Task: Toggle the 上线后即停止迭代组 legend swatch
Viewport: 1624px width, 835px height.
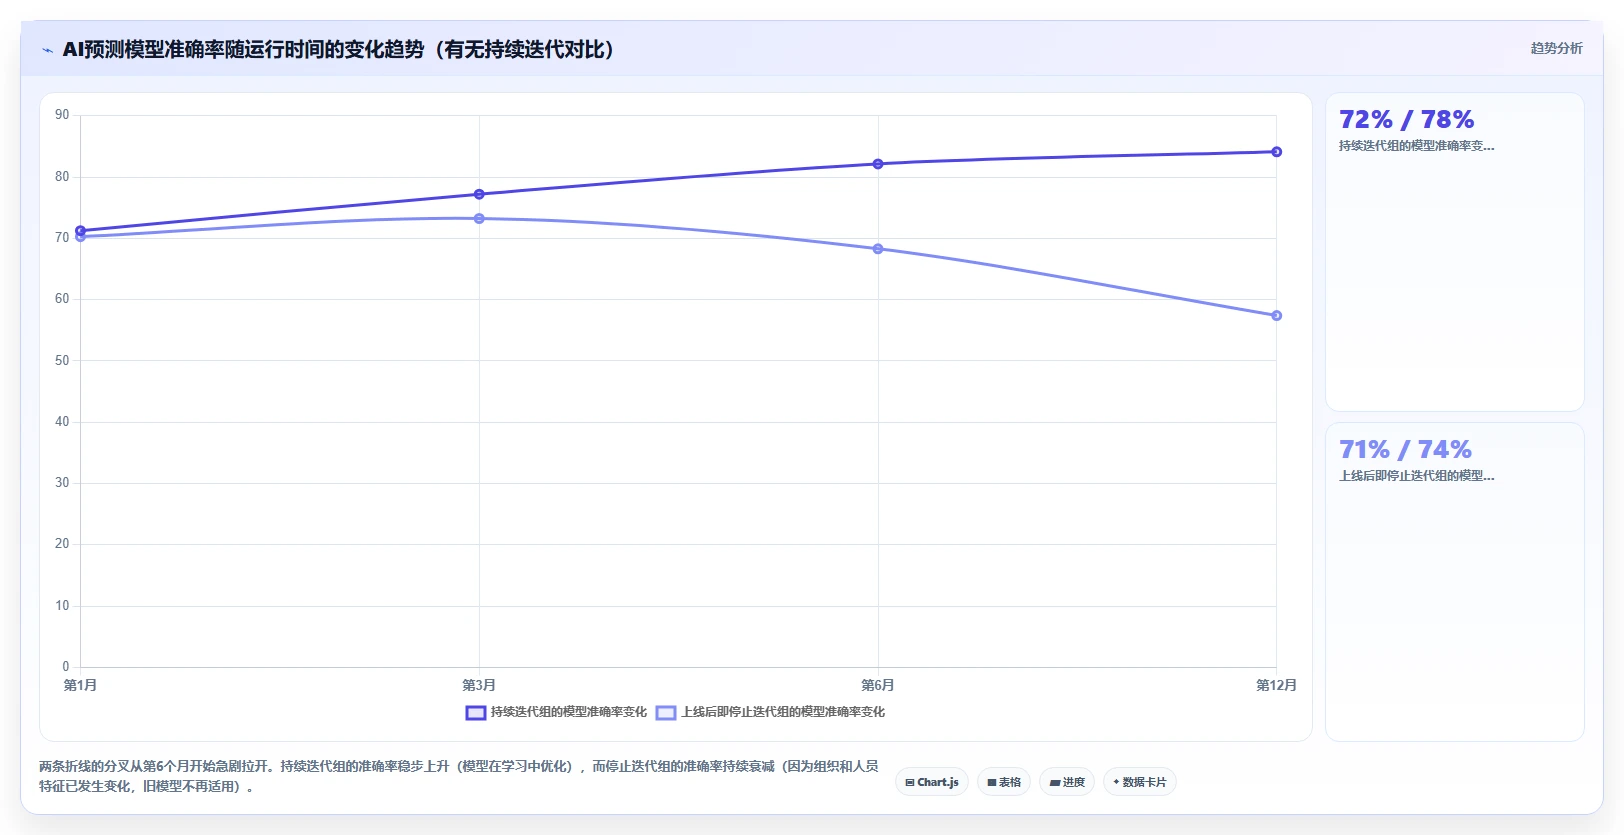Action: 666,713
